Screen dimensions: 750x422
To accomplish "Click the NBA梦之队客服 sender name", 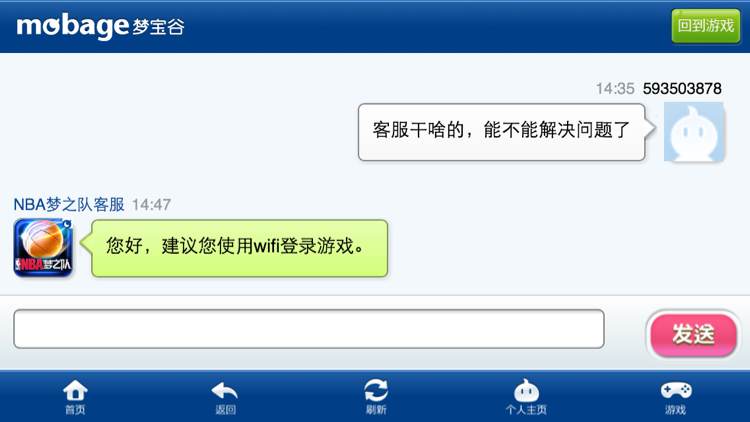I will point(69,204).
